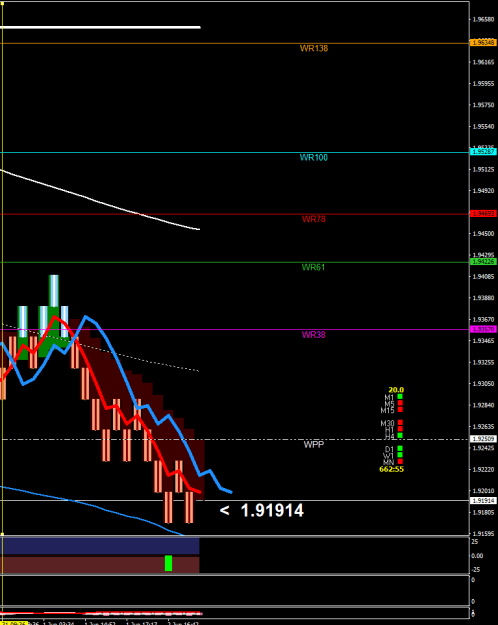The image size is (498, 625).
Task: Click the yellow 662:55 countdown timer text
Action: (392, 470)
